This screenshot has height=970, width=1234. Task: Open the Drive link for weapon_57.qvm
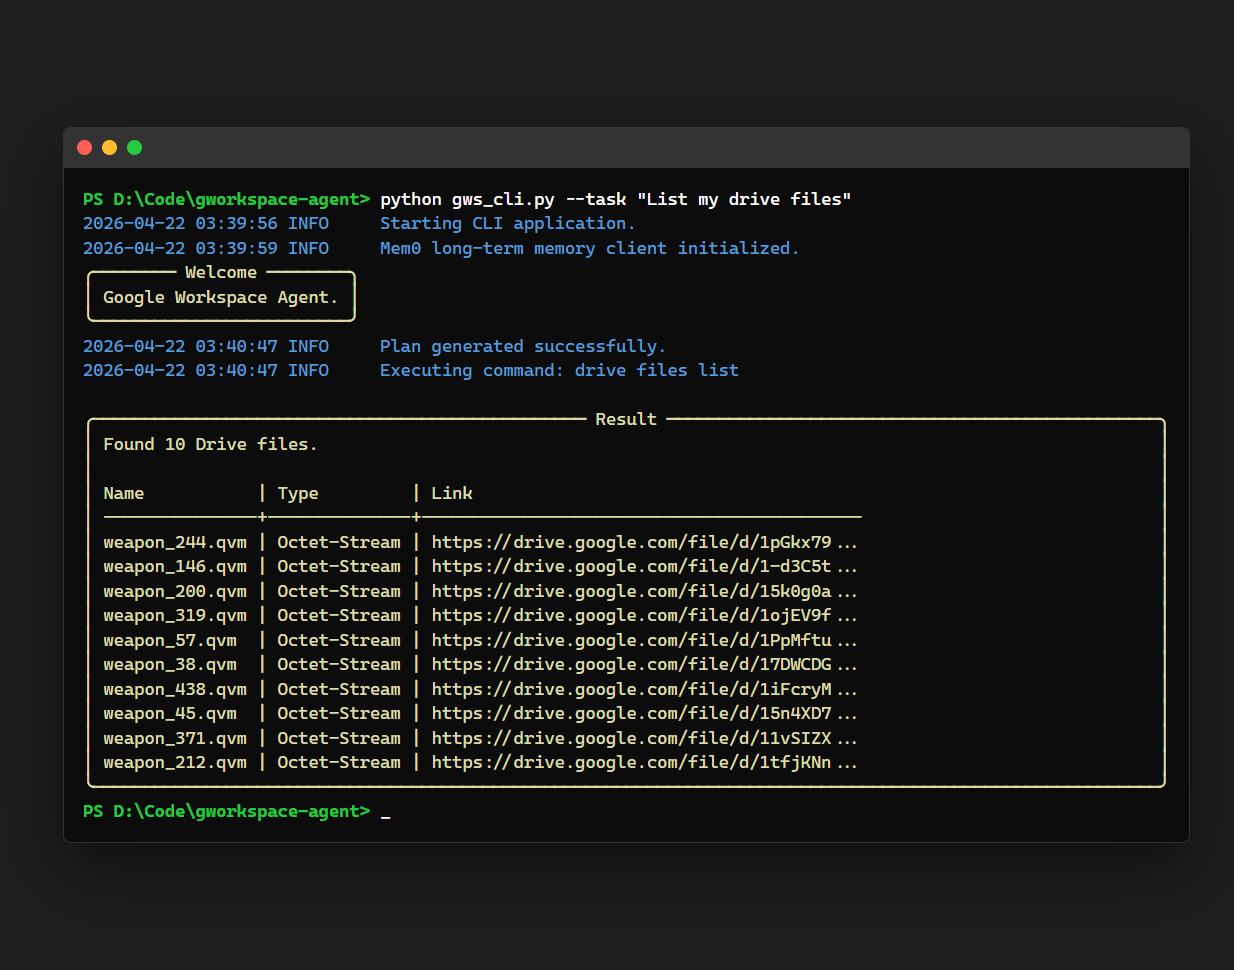coord(644,640)
